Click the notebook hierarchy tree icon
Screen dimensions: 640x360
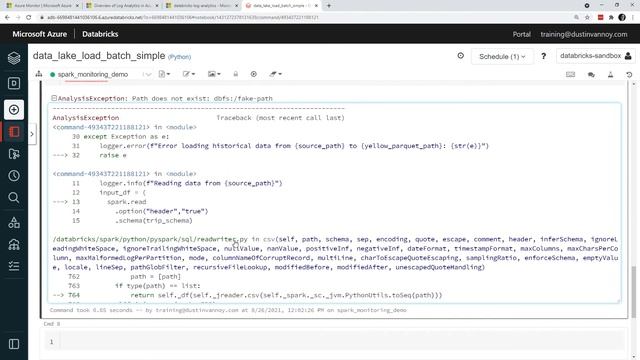point(39,74)
